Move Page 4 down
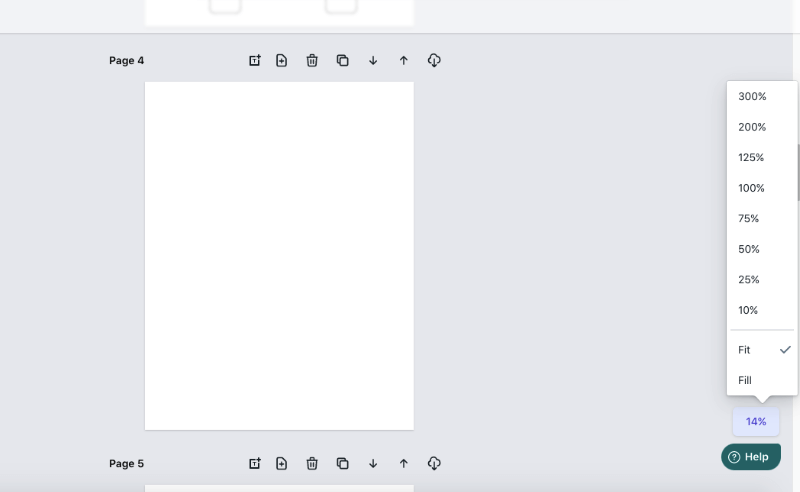The width and height of the screenshot is (800, 492). (373, 60)
